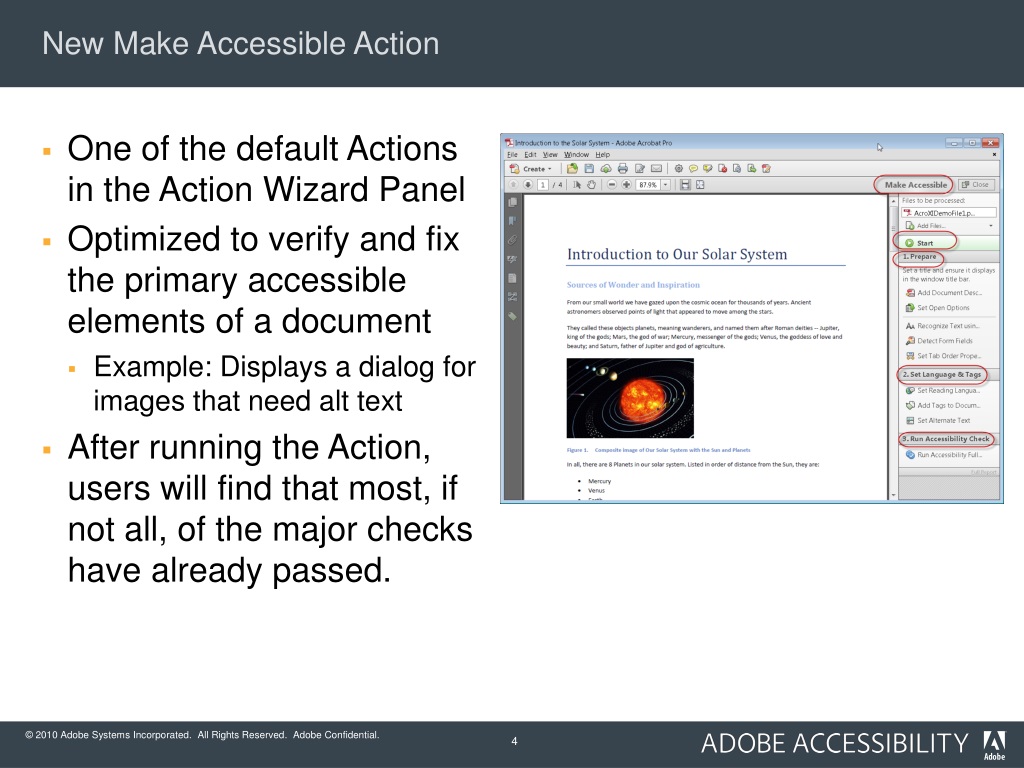Click the yellow sticky note comment icon
Screen dimensions: 1024x768
694,168
